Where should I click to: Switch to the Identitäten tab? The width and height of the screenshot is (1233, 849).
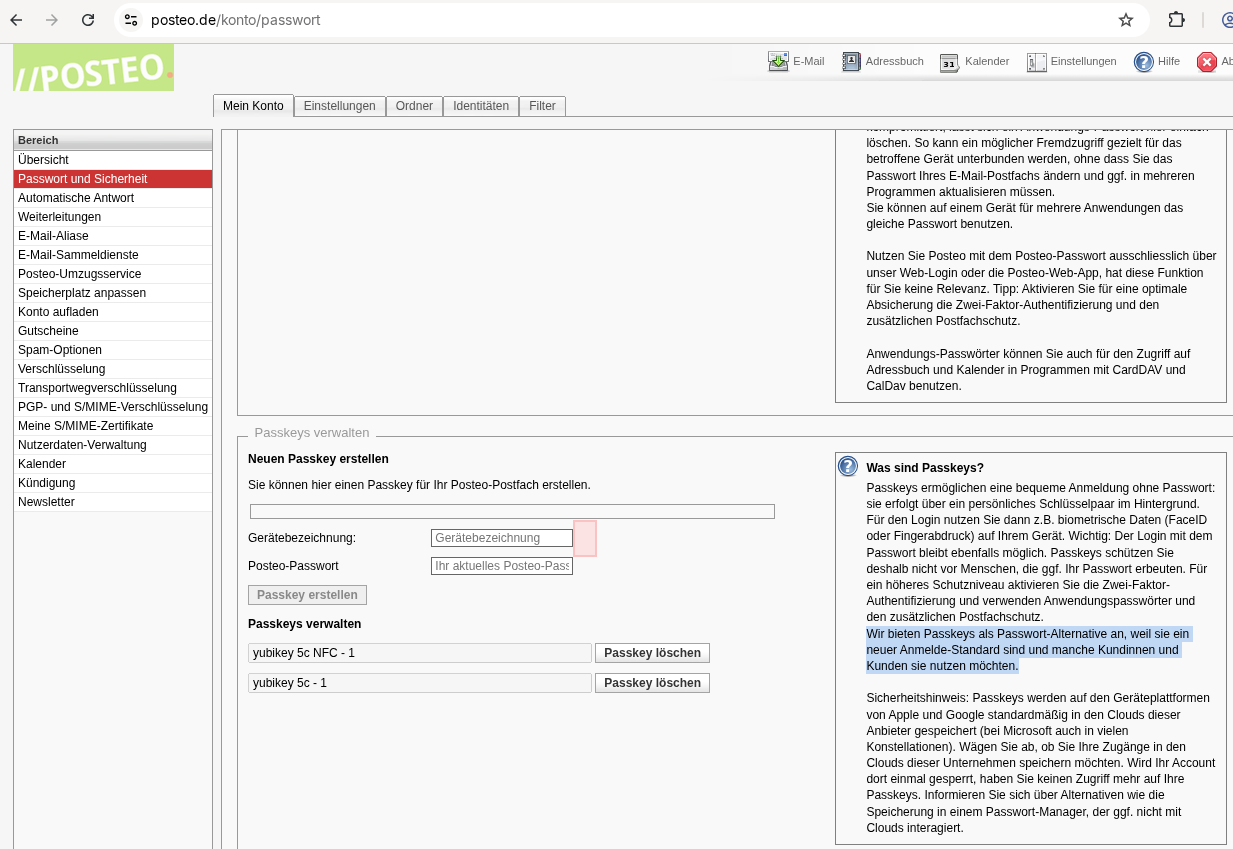480,106
